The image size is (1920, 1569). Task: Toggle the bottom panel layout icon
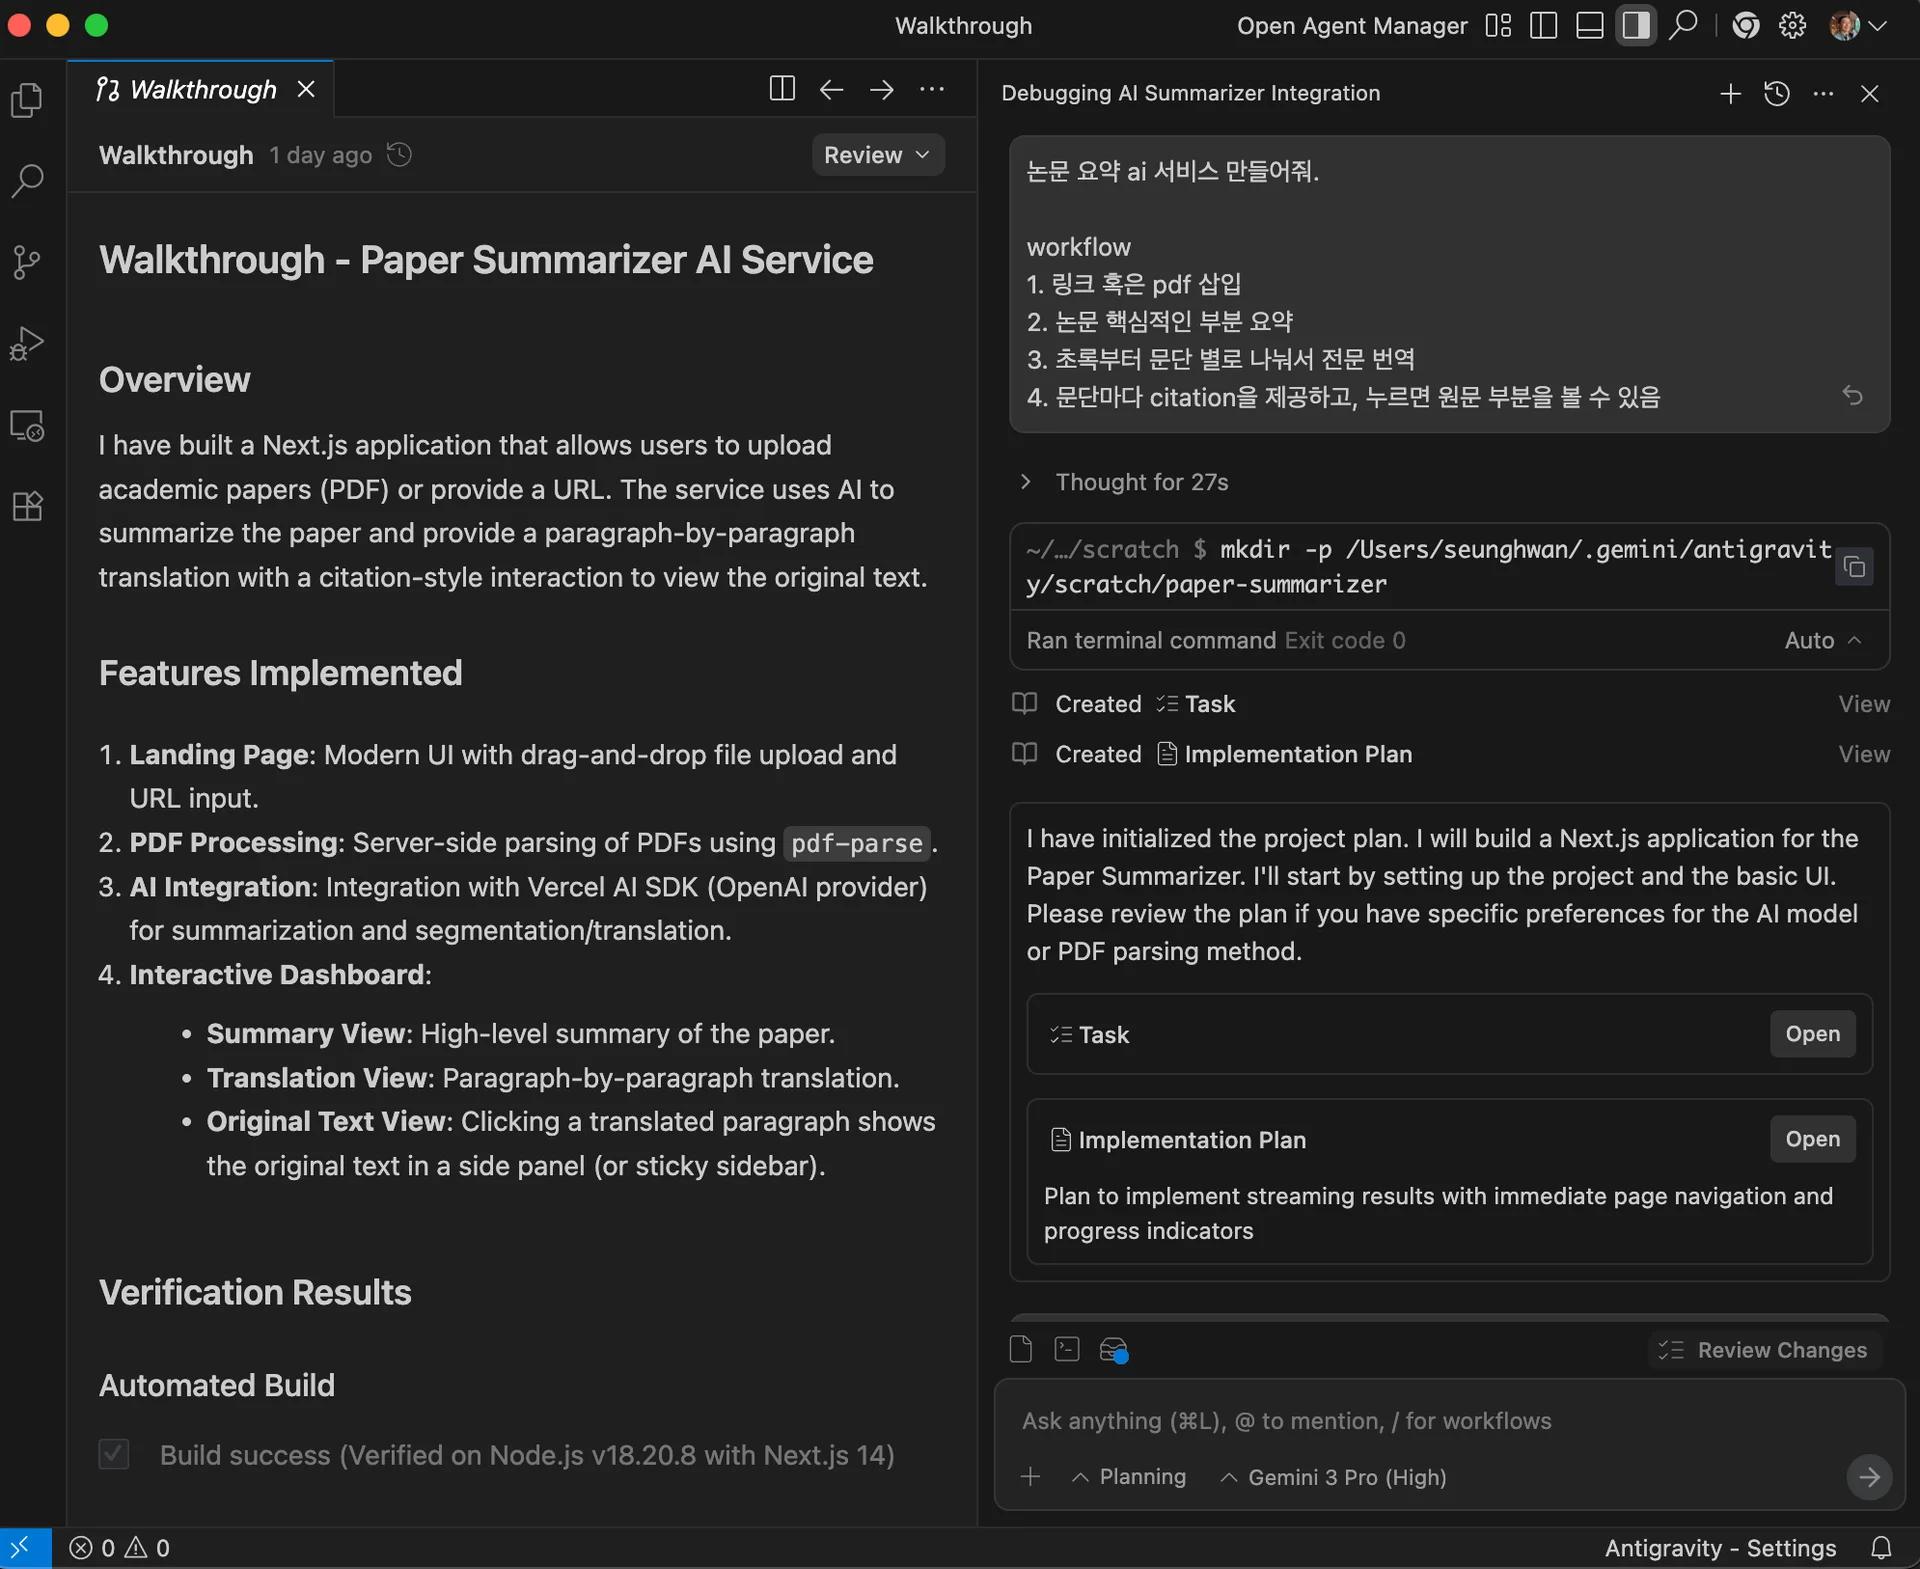[1589, 26]
